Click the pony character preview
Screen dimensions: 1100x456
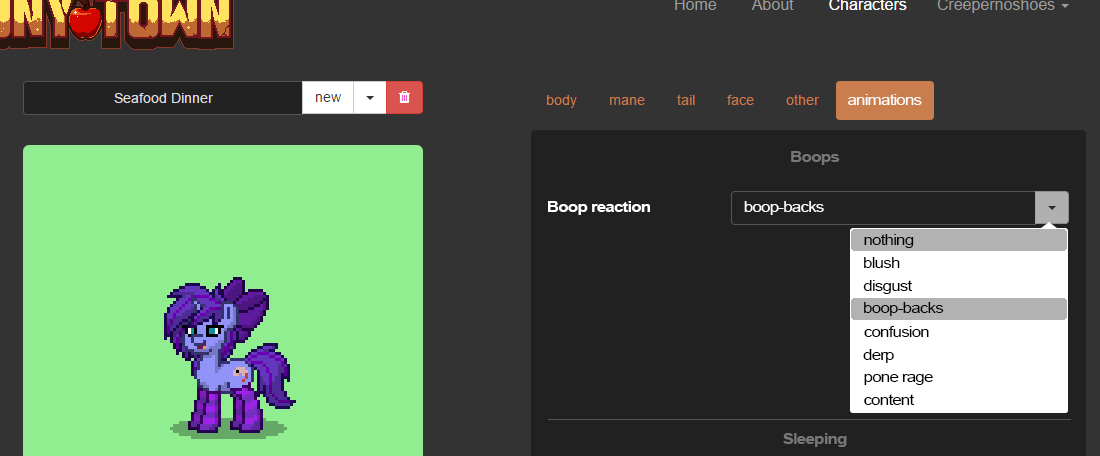229,356
